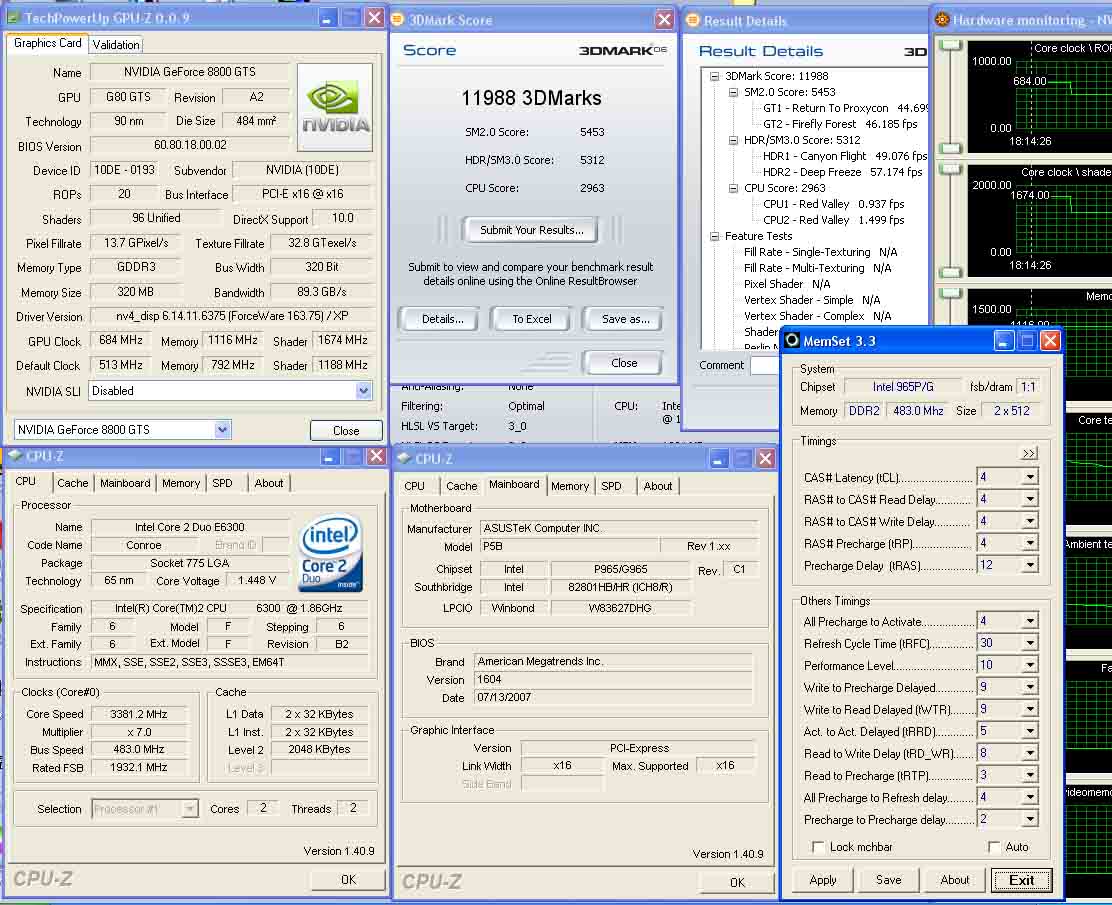Select GT1 - Return To Proxycon row
The height and width of the screenshot is (905, 1112).
coord(845,108)
